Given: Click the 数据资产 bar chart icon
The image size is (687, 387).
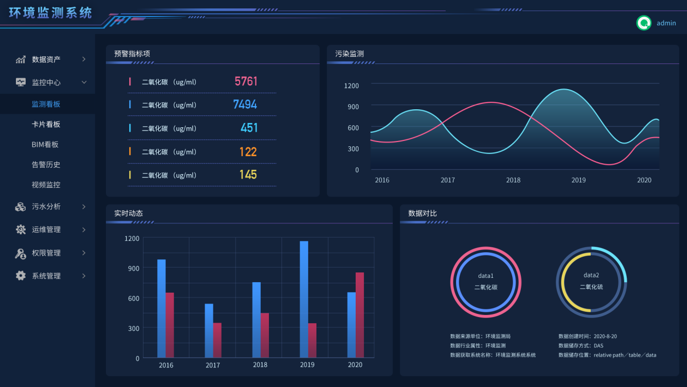Looking at the screenshot, I should (21, 59).
